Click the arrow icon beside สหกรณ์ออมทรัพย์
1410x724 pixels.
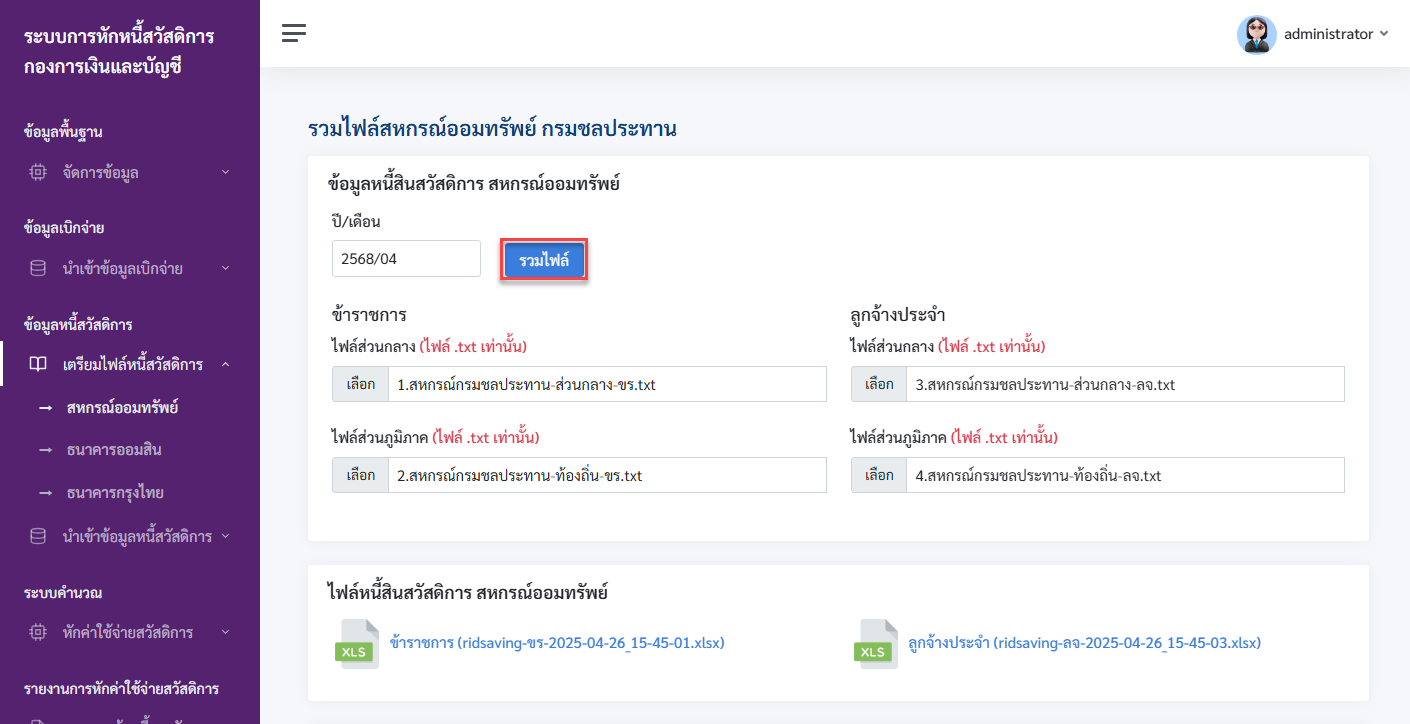click(x=45, y=408)
